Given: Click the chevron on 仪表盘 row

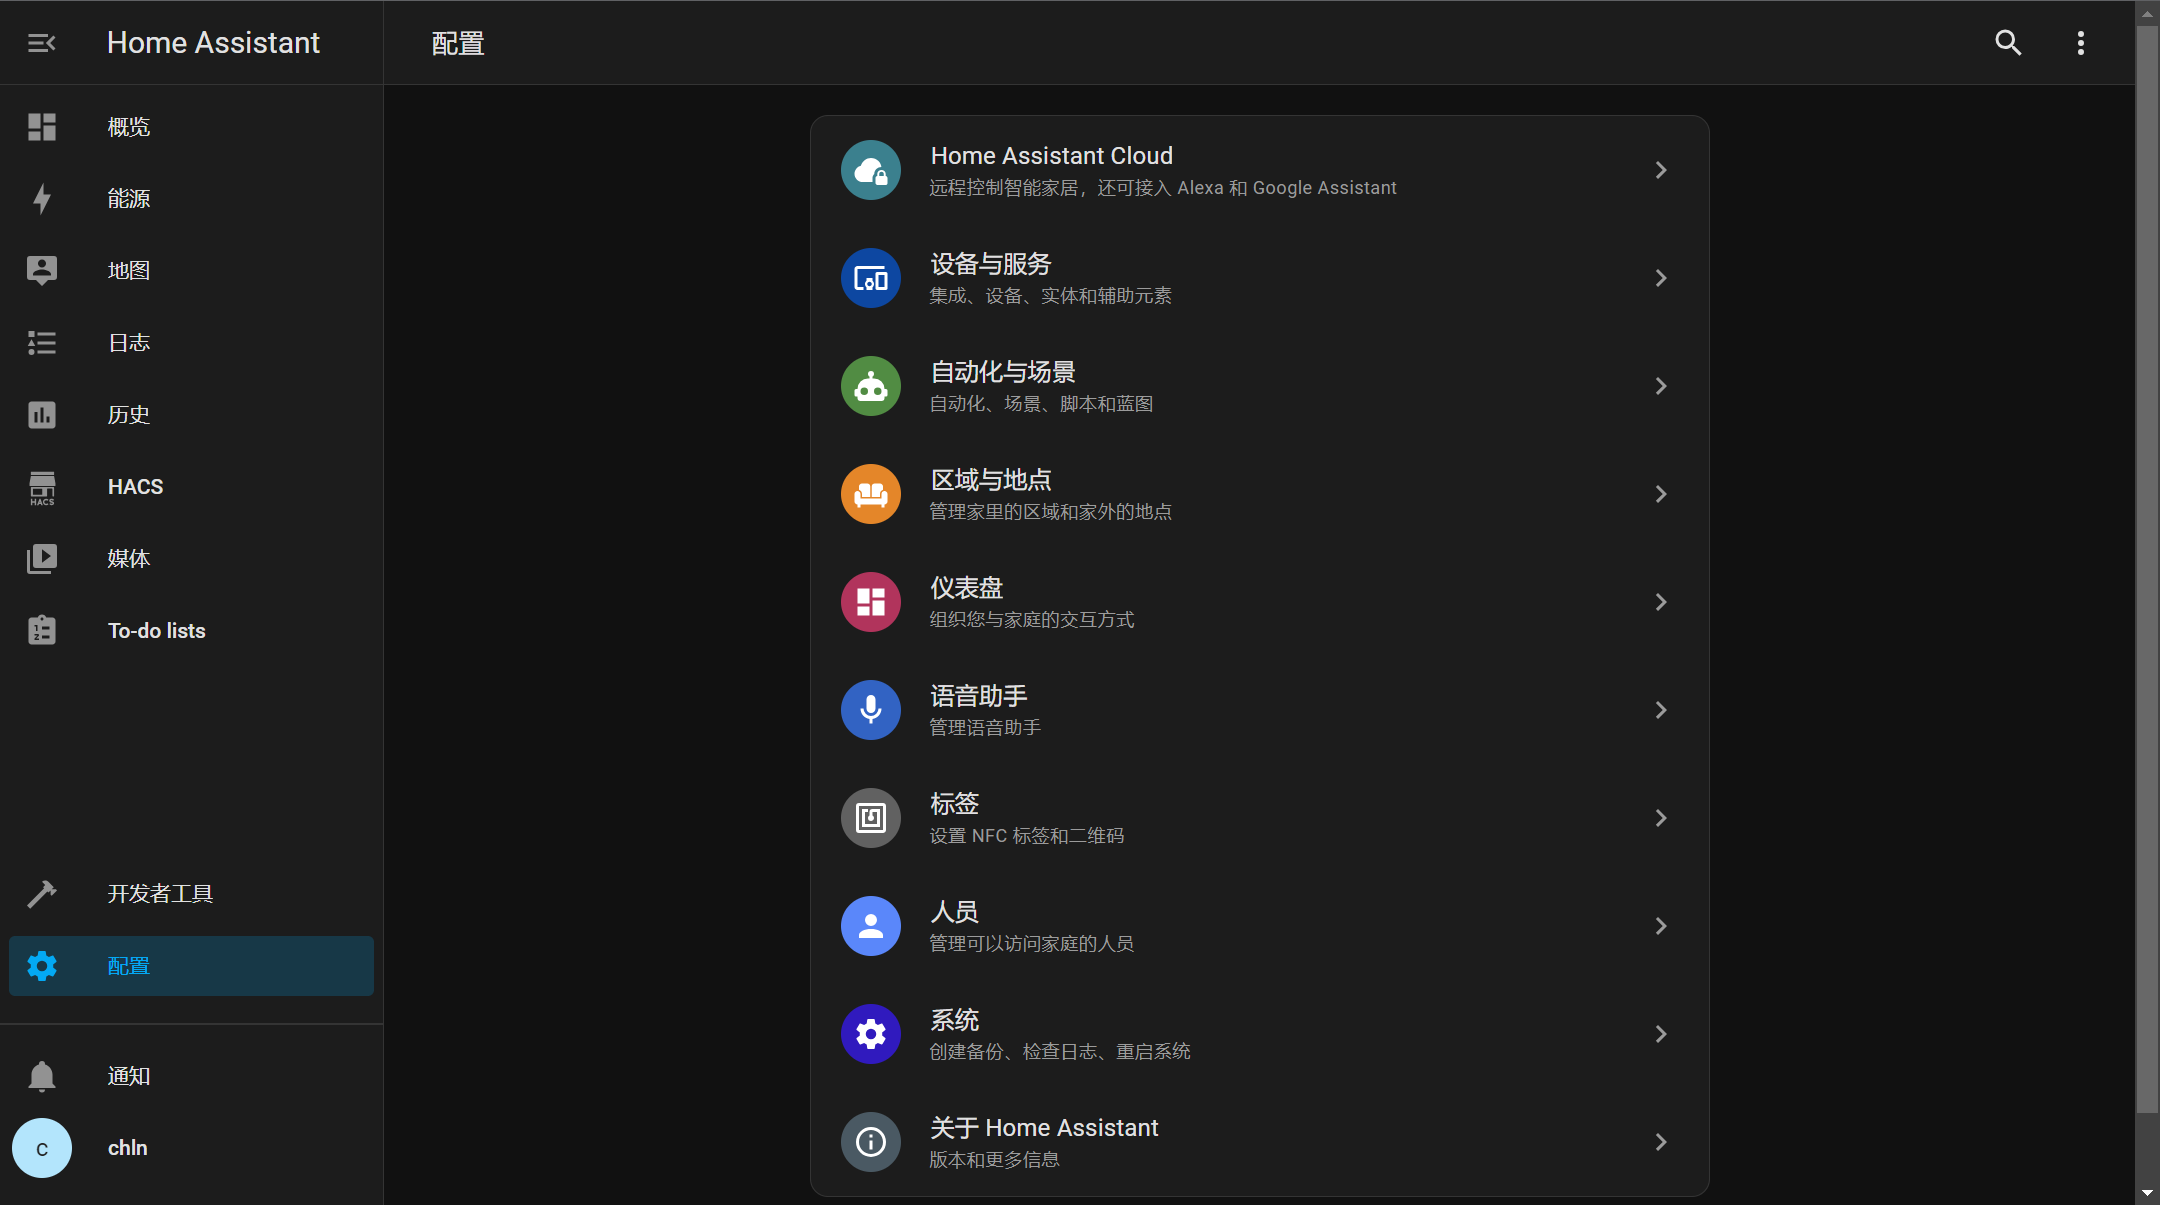Looking at the screenshot, I should tap(1661, 602).
